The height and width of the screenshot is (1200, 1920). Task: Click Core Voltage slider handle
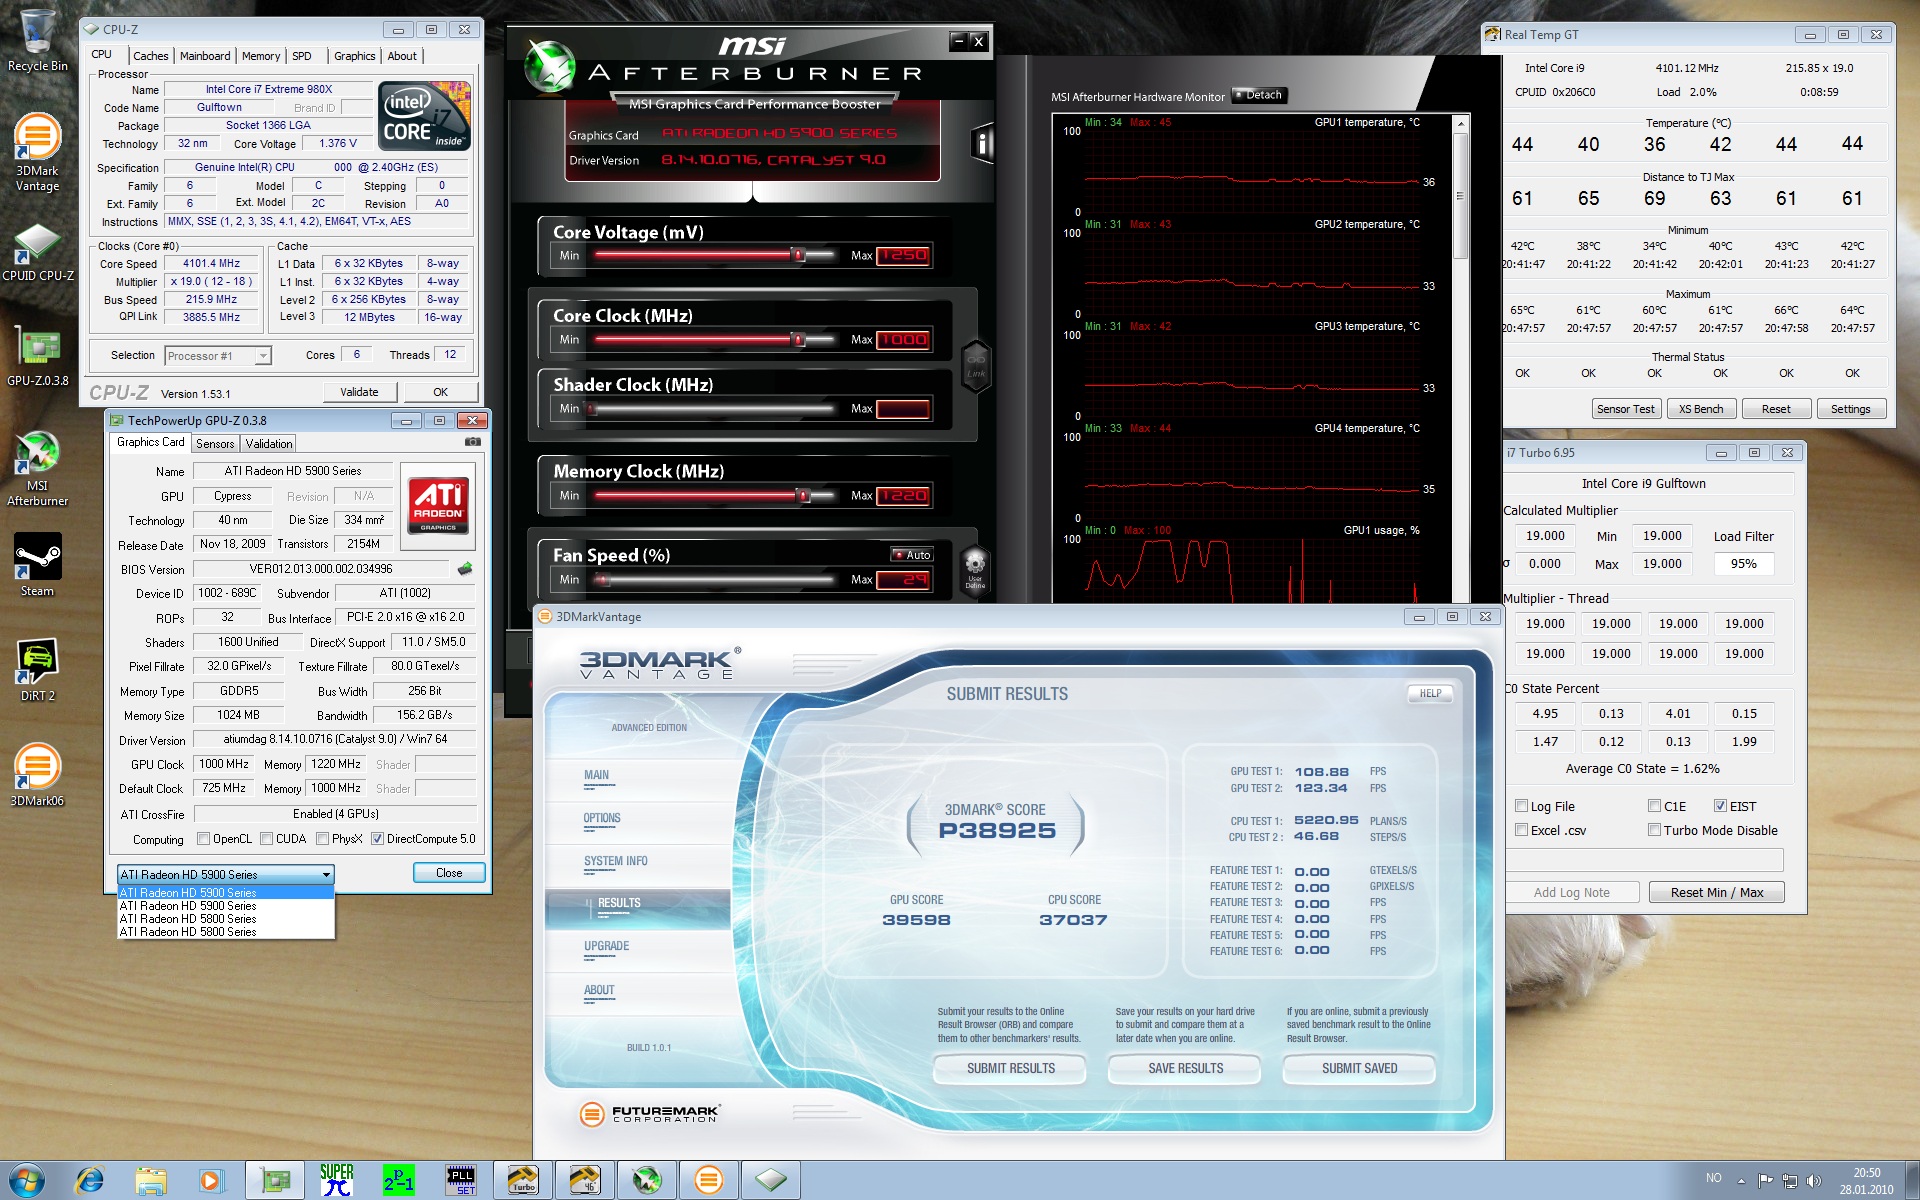pos(798,255)
